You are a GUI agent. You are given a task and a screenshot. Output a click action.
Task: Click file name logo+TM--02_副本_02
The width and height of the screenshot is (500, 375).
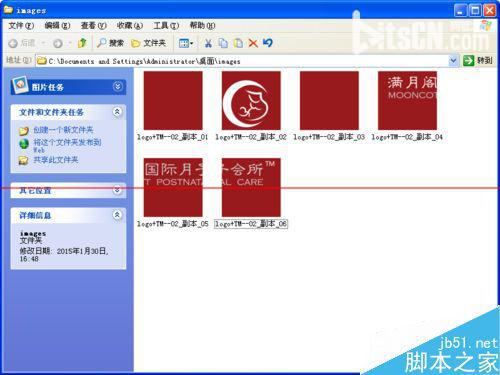(251, 137)
